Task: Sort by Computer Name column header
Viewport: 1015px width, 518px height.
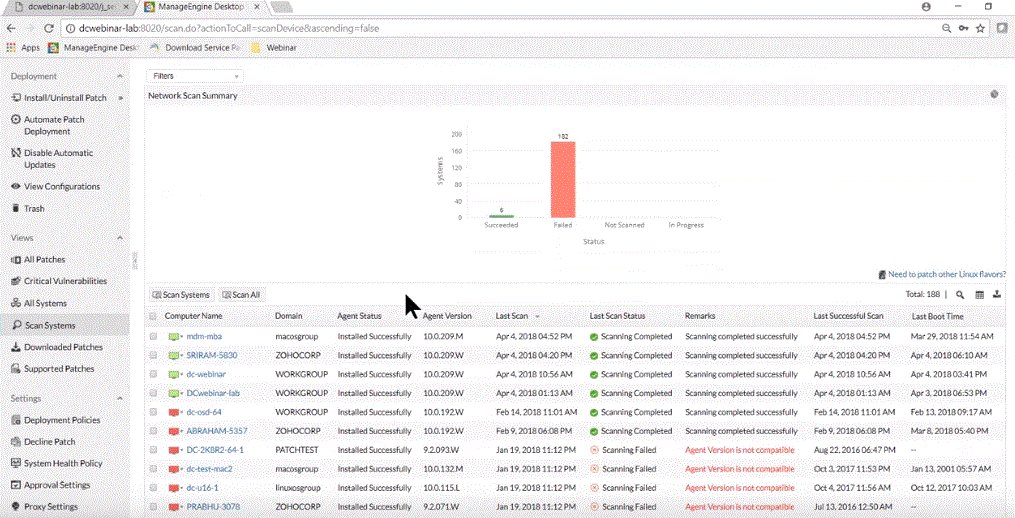Action: pos(193,316)
